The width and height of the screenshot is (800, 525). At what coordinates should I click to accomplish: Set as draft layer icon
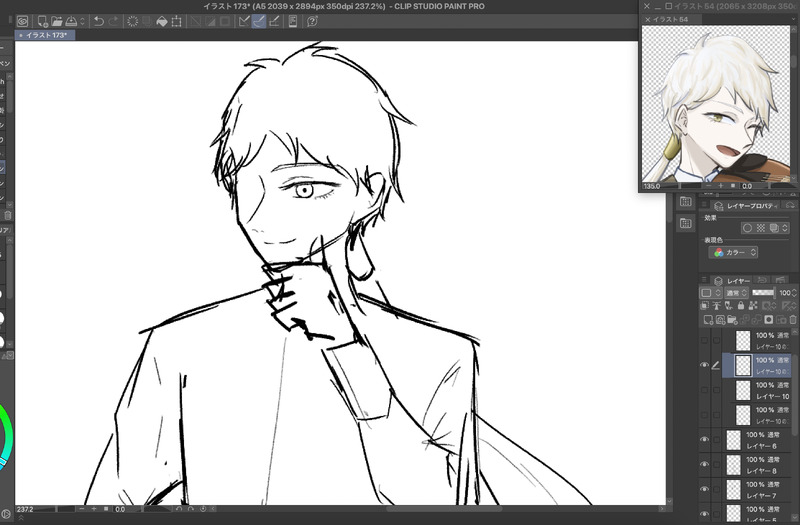[729, 306]
